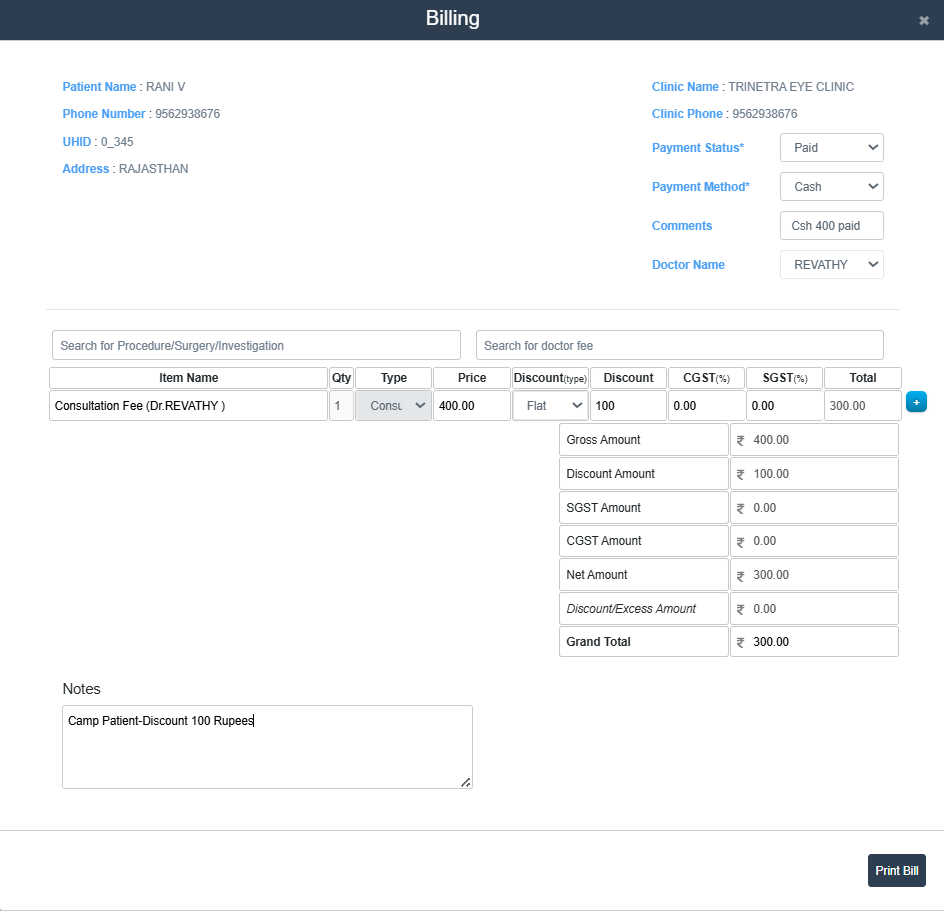Open the item Type dropdown
Image resolution: width=944 pixels, height=911 pixels.
point(393,406)
